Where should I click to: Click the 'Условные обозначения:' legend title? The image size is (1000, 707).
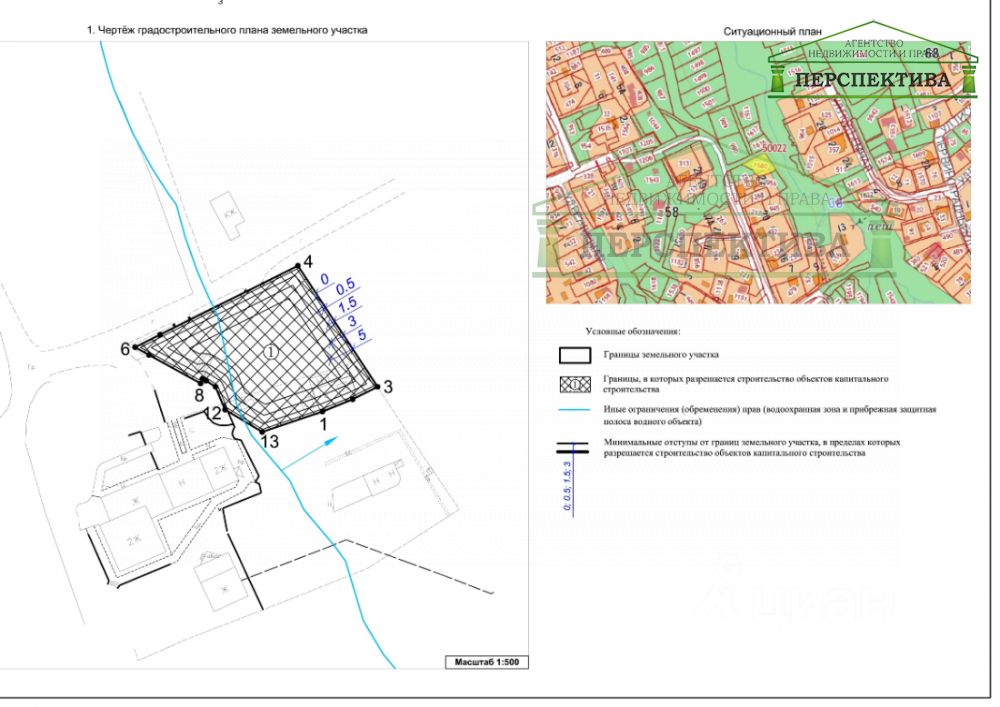pyautogui.click(x=633, y=332)
